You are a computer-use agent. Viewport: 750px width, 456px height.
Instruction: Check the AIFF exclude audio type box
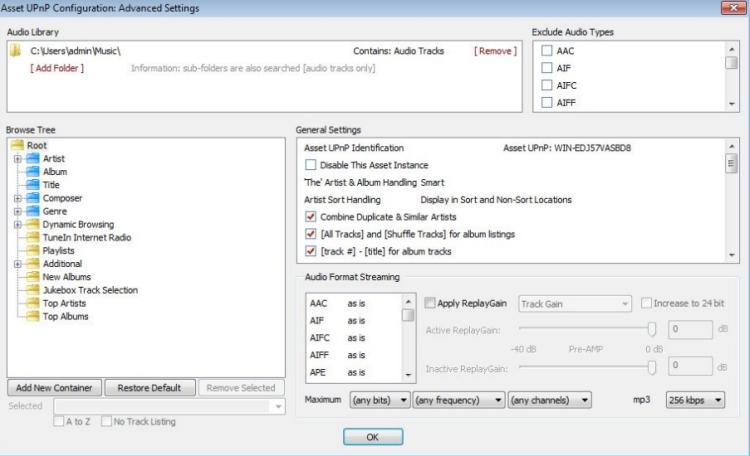point(547,102)
